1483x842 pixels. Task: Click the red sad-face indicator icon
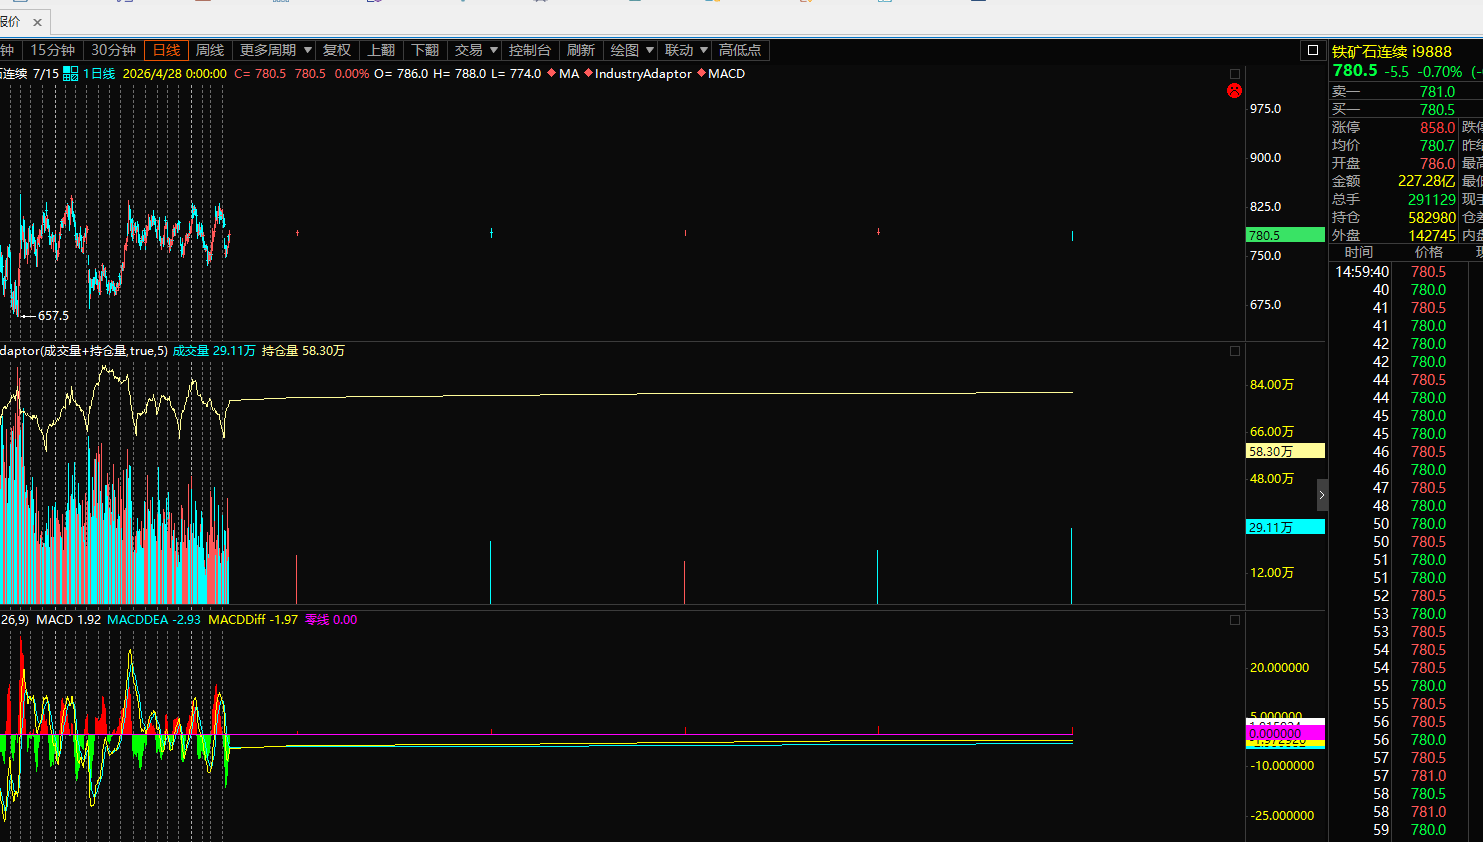click(x=1234, y=91)
